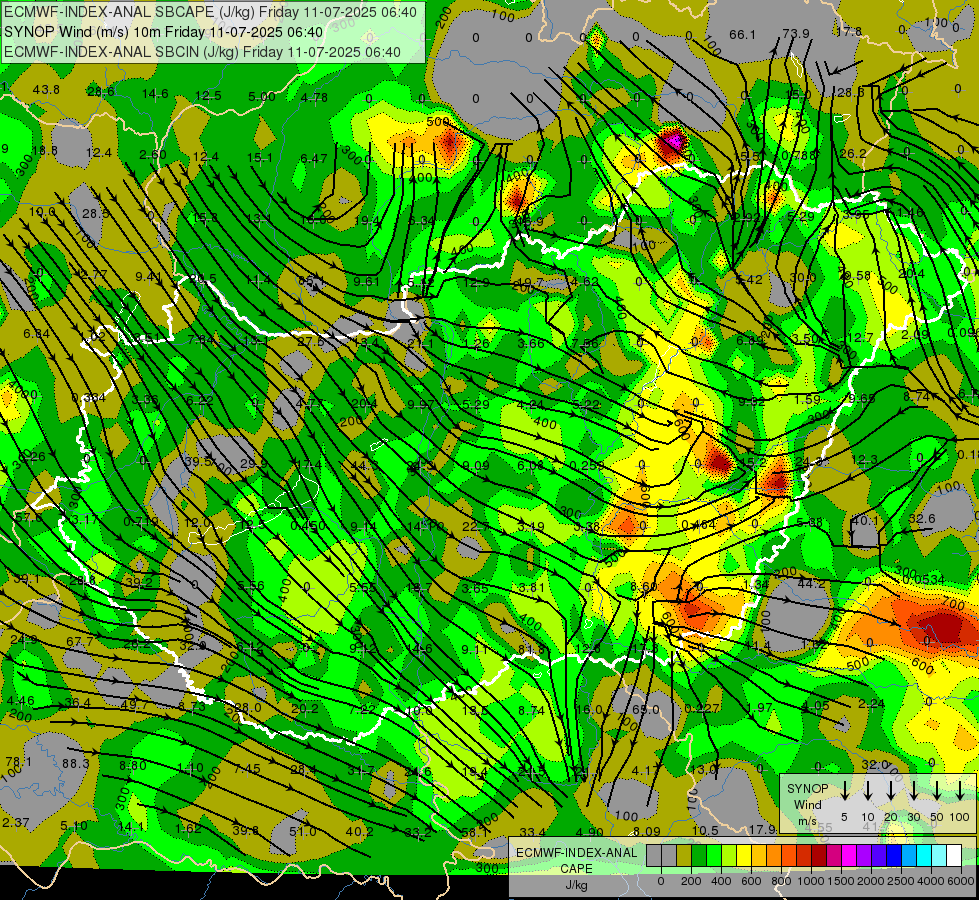Image resolution: width=979 pixels, height=900 pixels.
Task: Click the '43.8' value at top left
Action: (x=46, y=90)
